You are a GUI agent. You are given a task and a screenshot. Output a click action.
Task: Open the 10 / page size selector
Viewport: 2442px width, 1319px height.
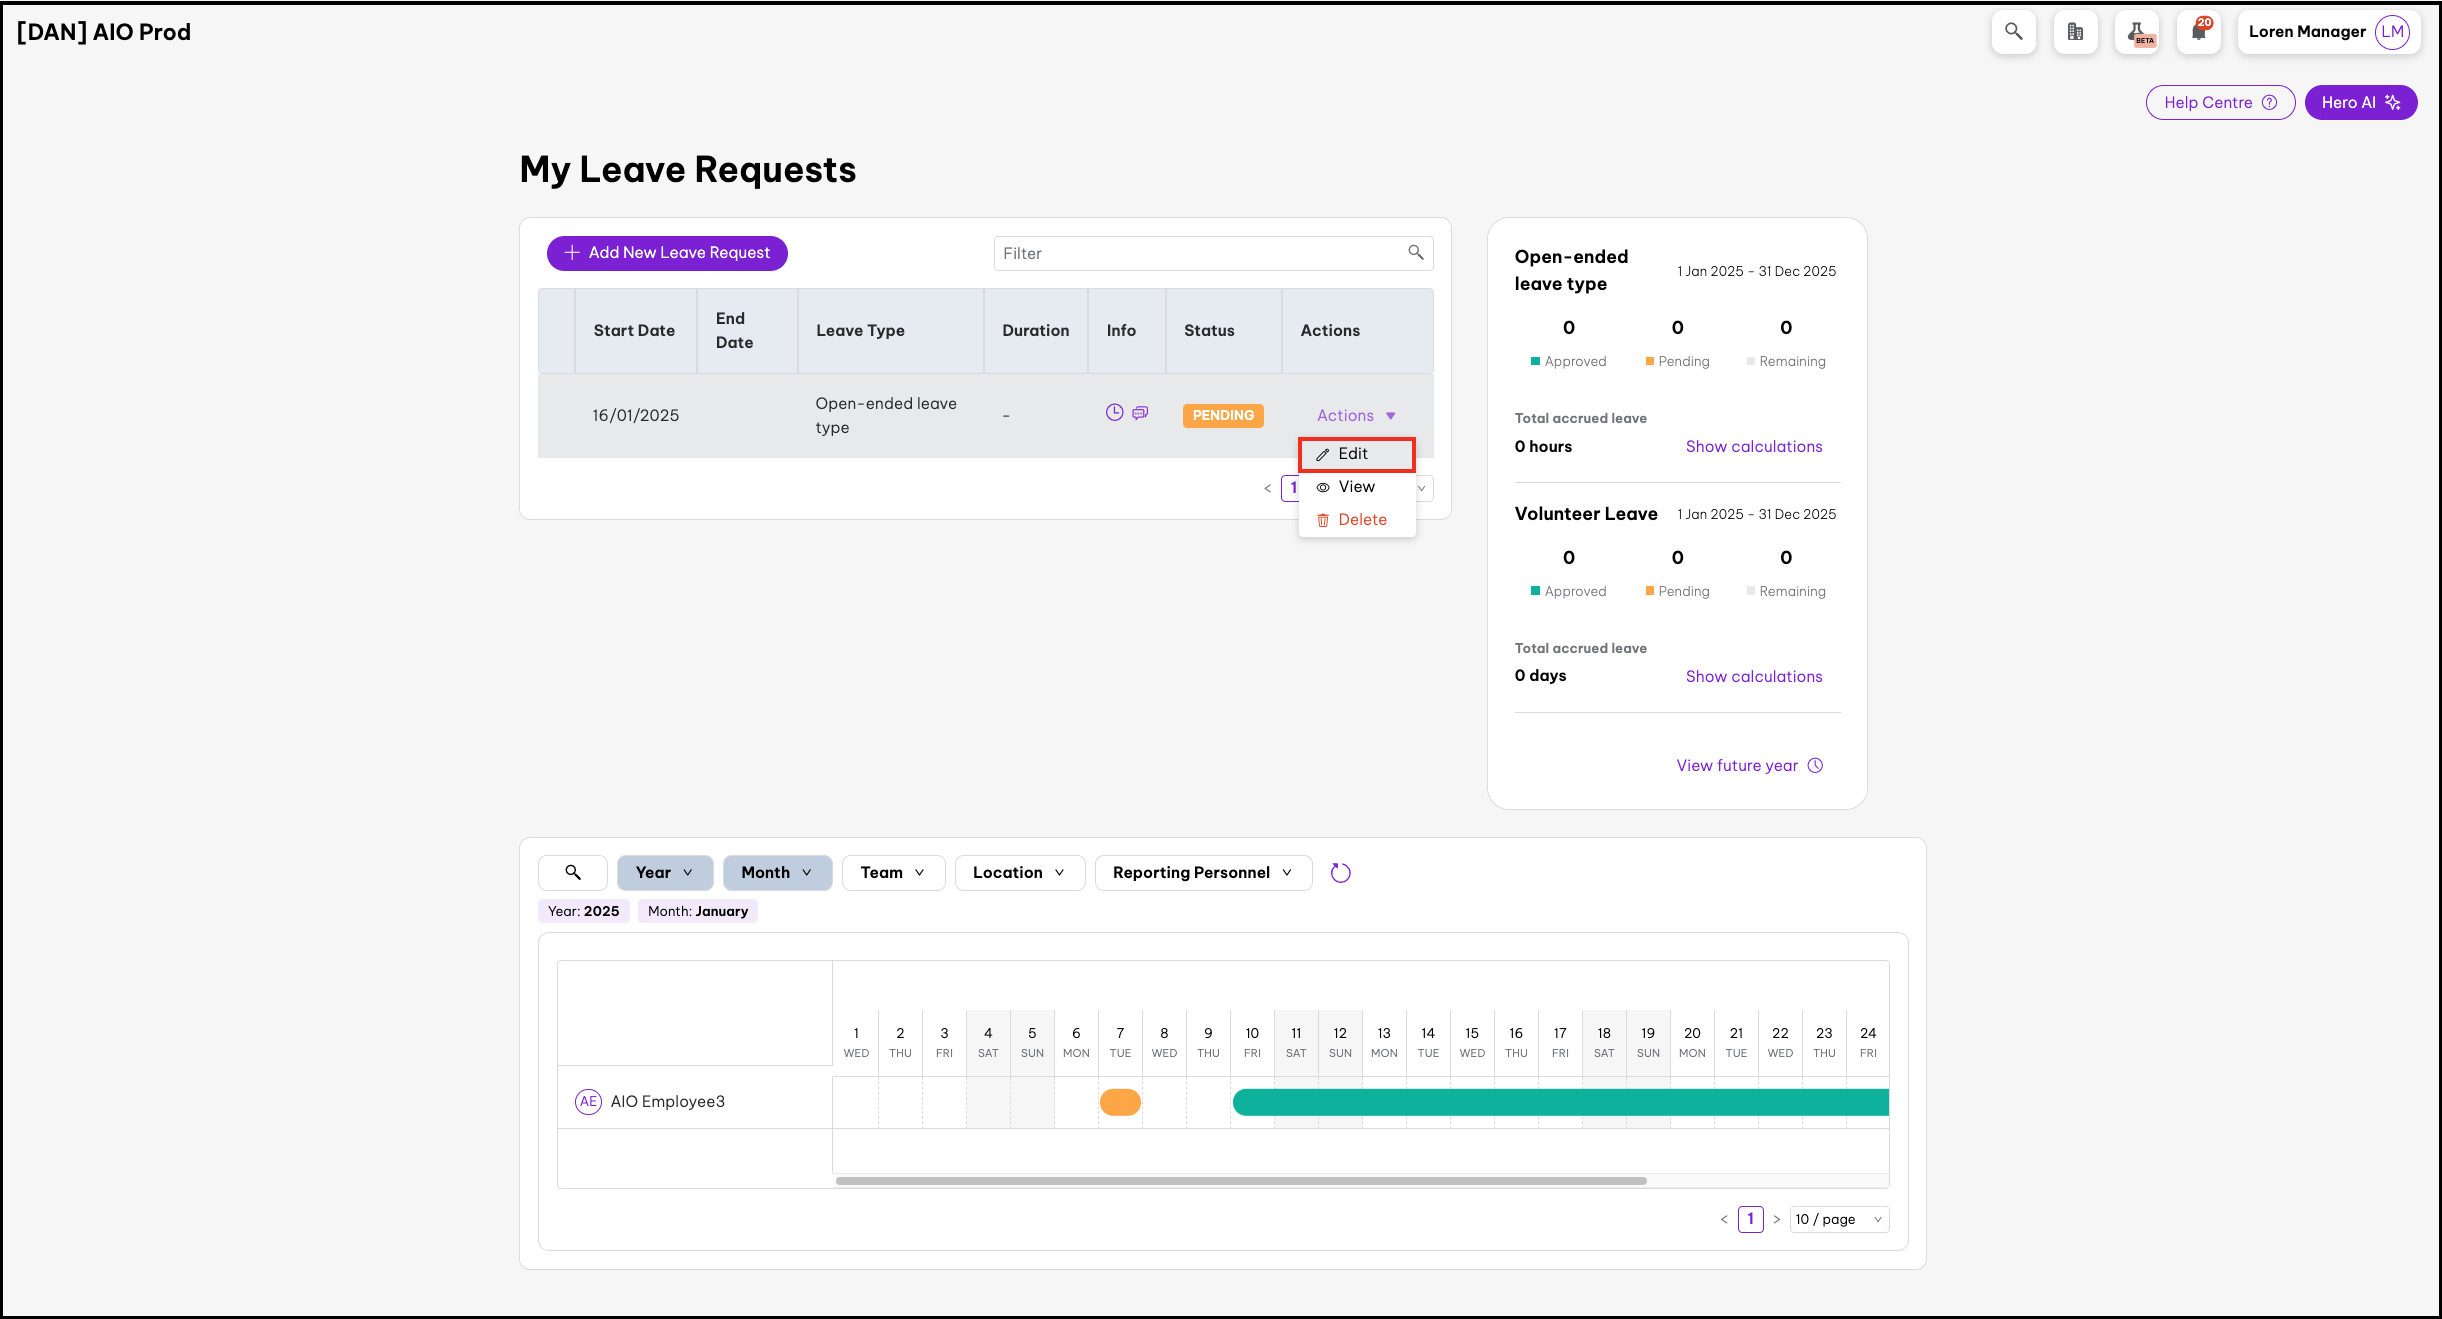[x=1838, y=1219]
